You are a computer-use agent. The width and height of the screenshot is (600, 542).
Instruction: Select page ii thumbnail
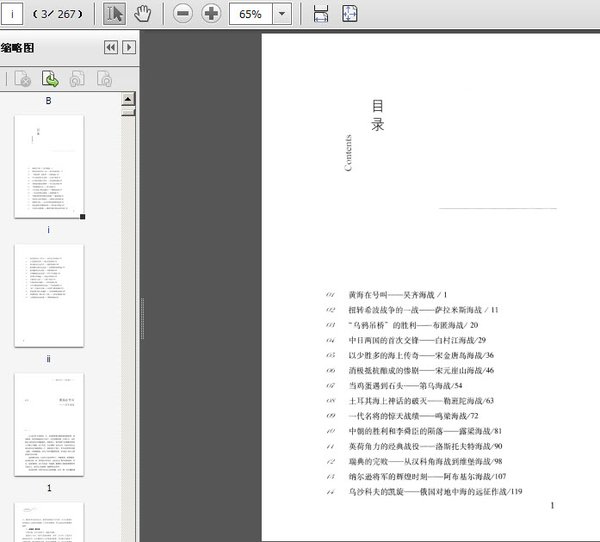[49, 295]
